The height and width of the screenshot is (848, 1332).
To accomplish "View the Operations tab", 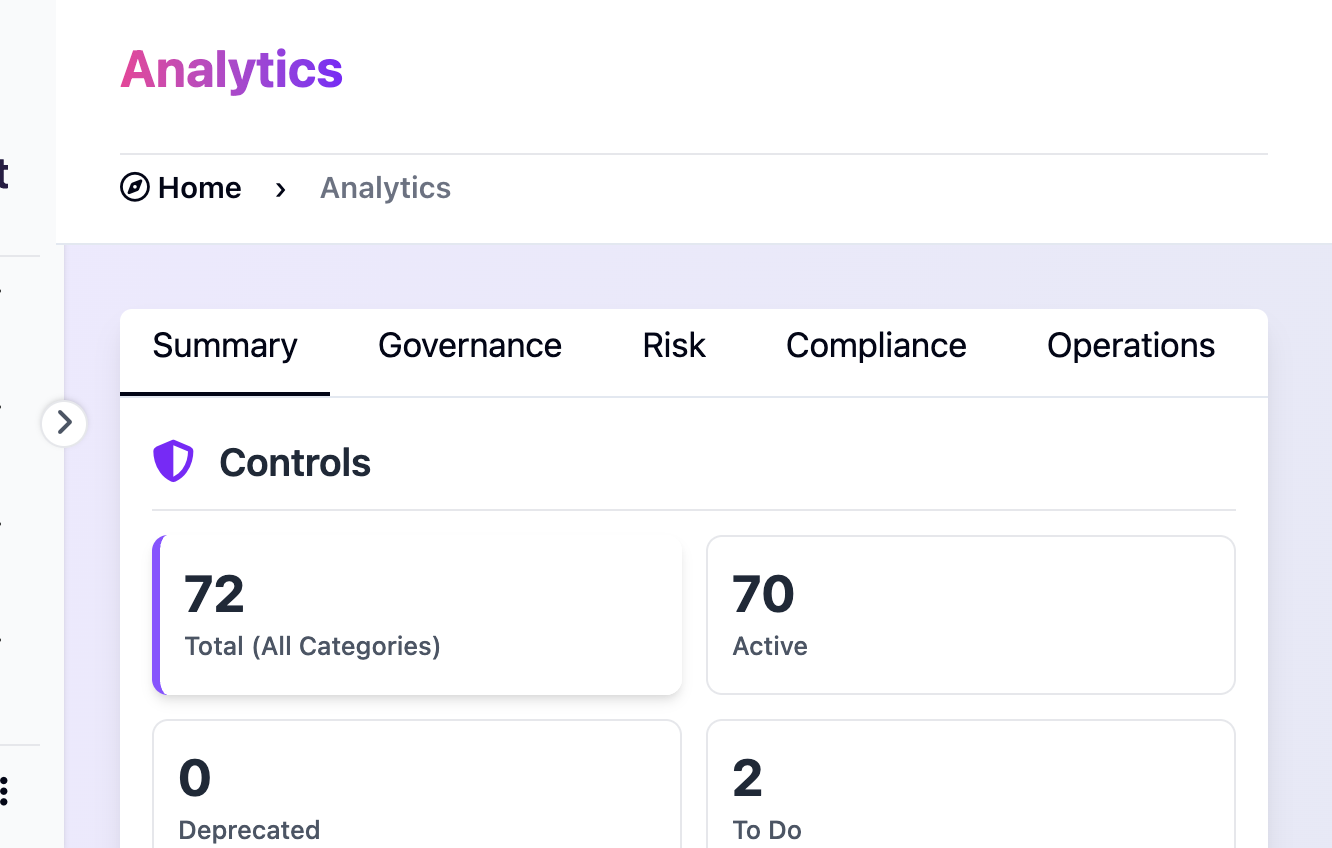I will 1131,345.
